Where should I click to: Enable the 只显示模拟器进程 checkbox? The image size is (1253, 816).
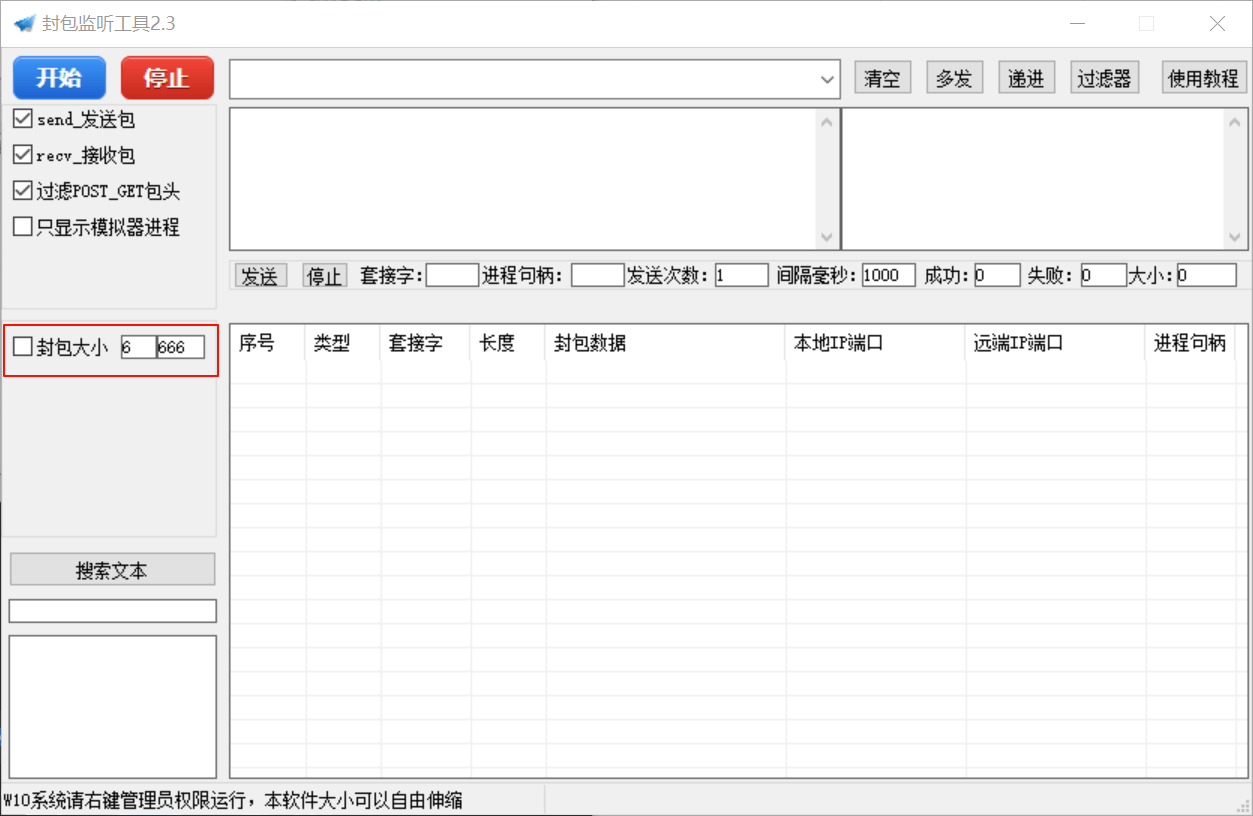(22, 227)
